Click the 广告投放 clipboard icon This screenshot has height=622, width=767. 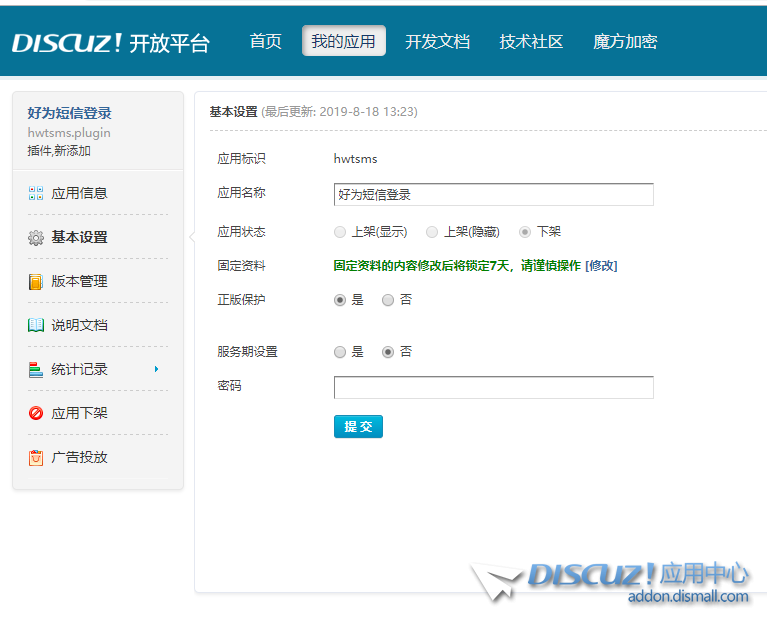click(36, 458)
